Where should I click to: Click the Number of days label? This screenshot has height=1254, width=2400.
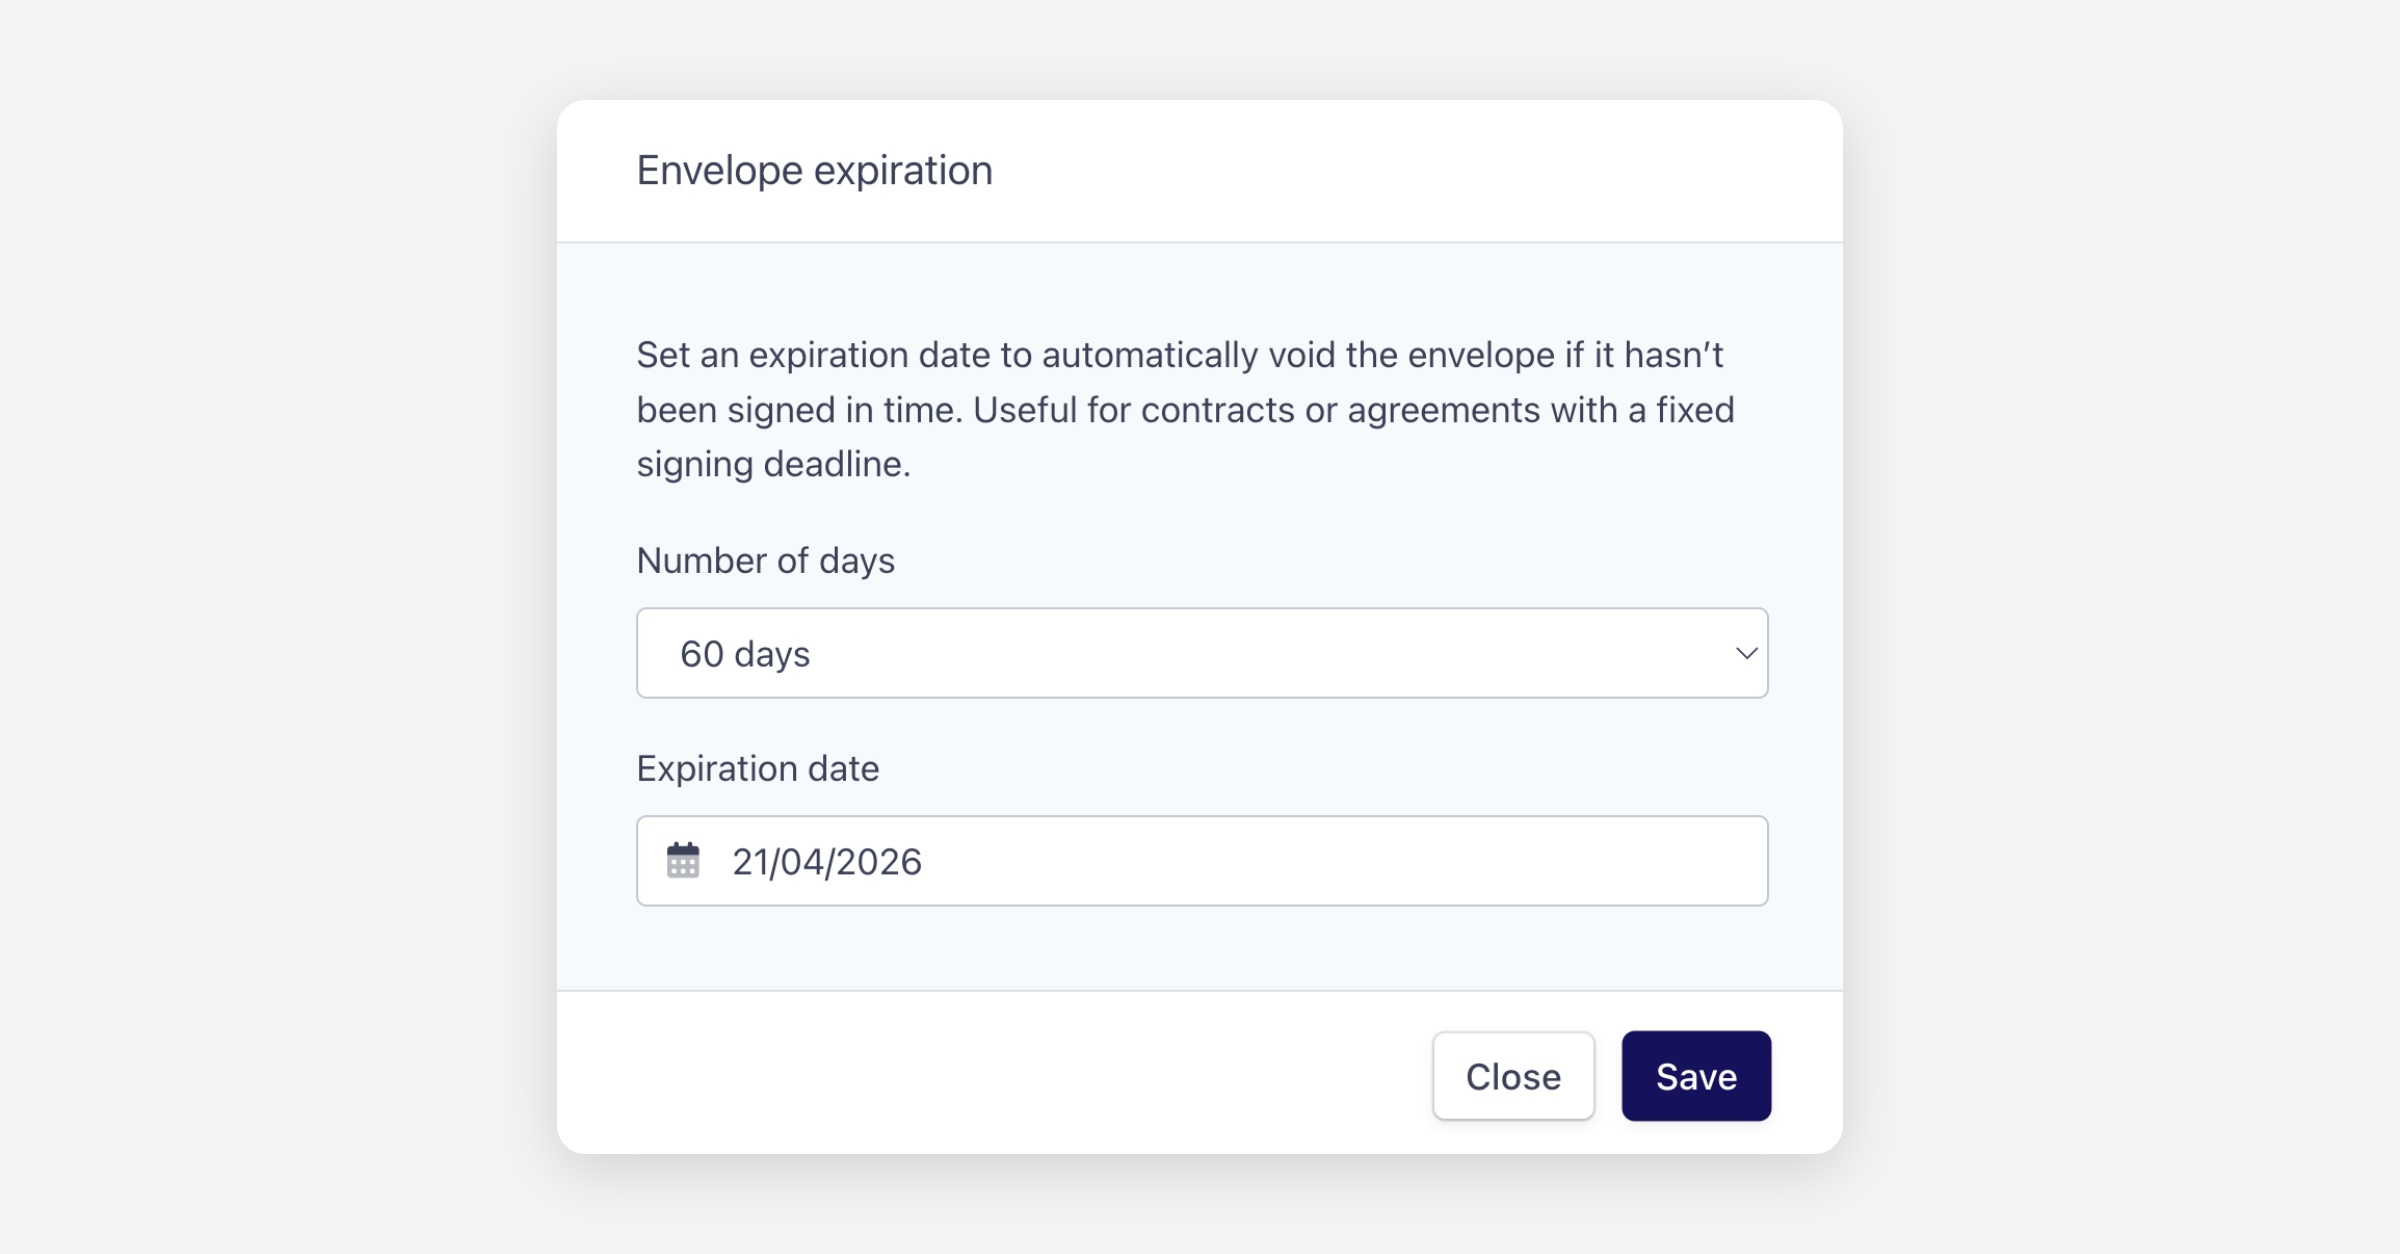click(765, 560)
